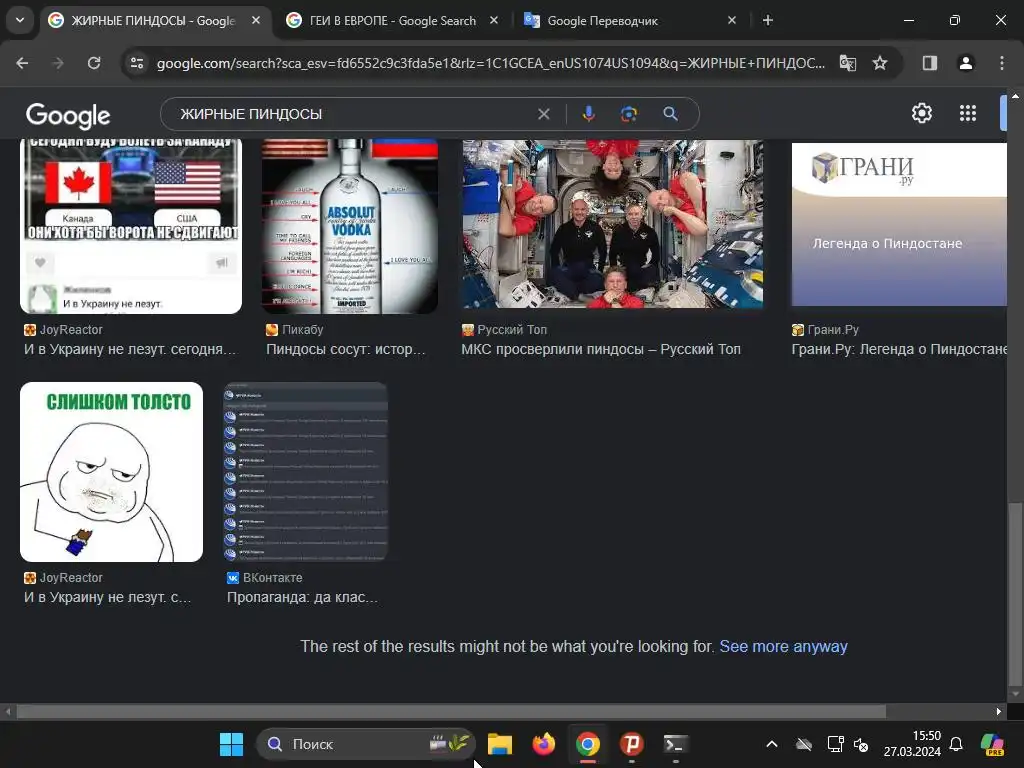Screen dimensions: 1024x768
Task: Open the space station crew image
Action: click(x=613, y=224)
